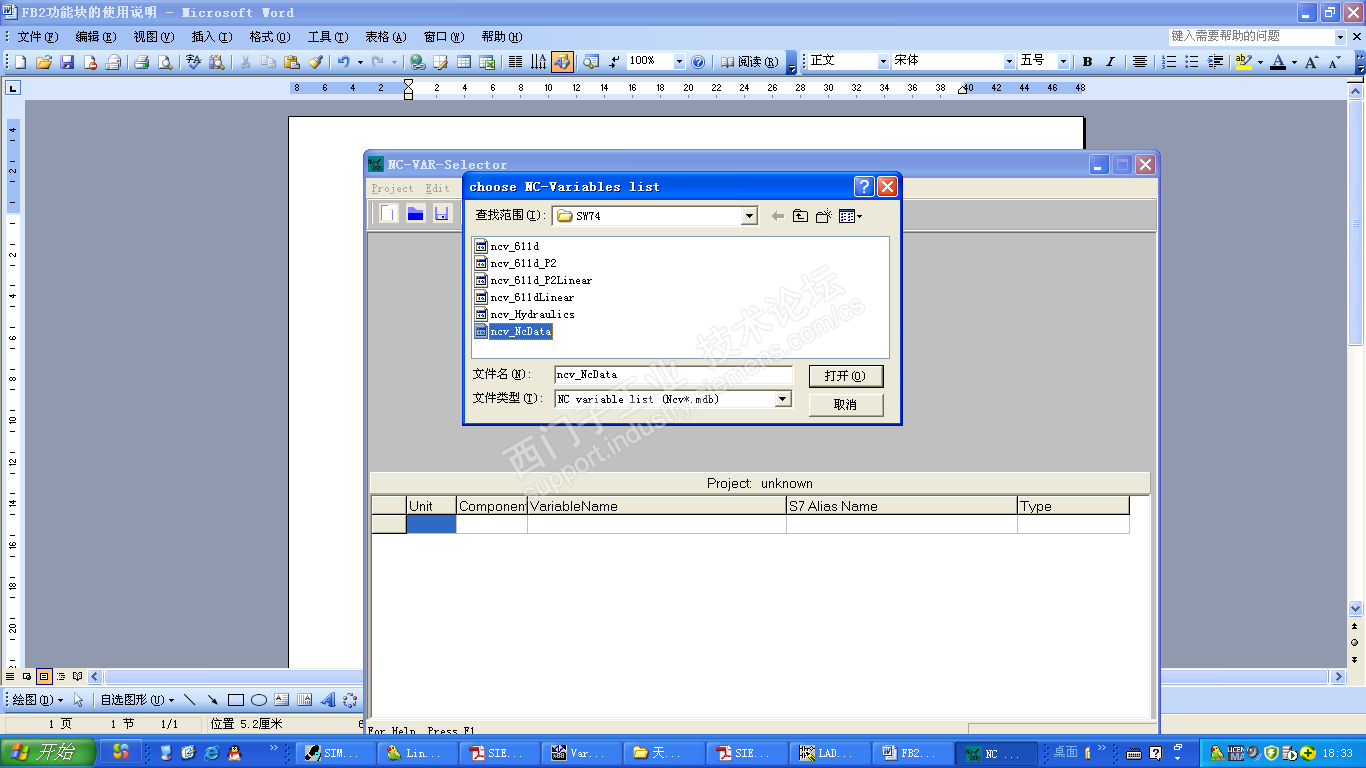Toggle Italic formatting
The height and width of the screenshot is (768, 1366).
[x=1110, y=62]
